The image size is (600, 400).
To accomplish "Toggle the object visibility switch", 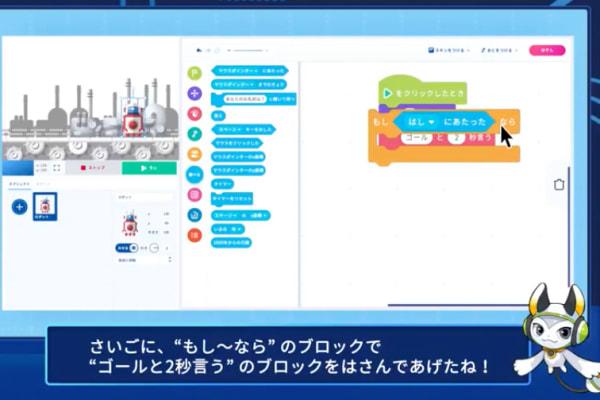I will 127,248.
